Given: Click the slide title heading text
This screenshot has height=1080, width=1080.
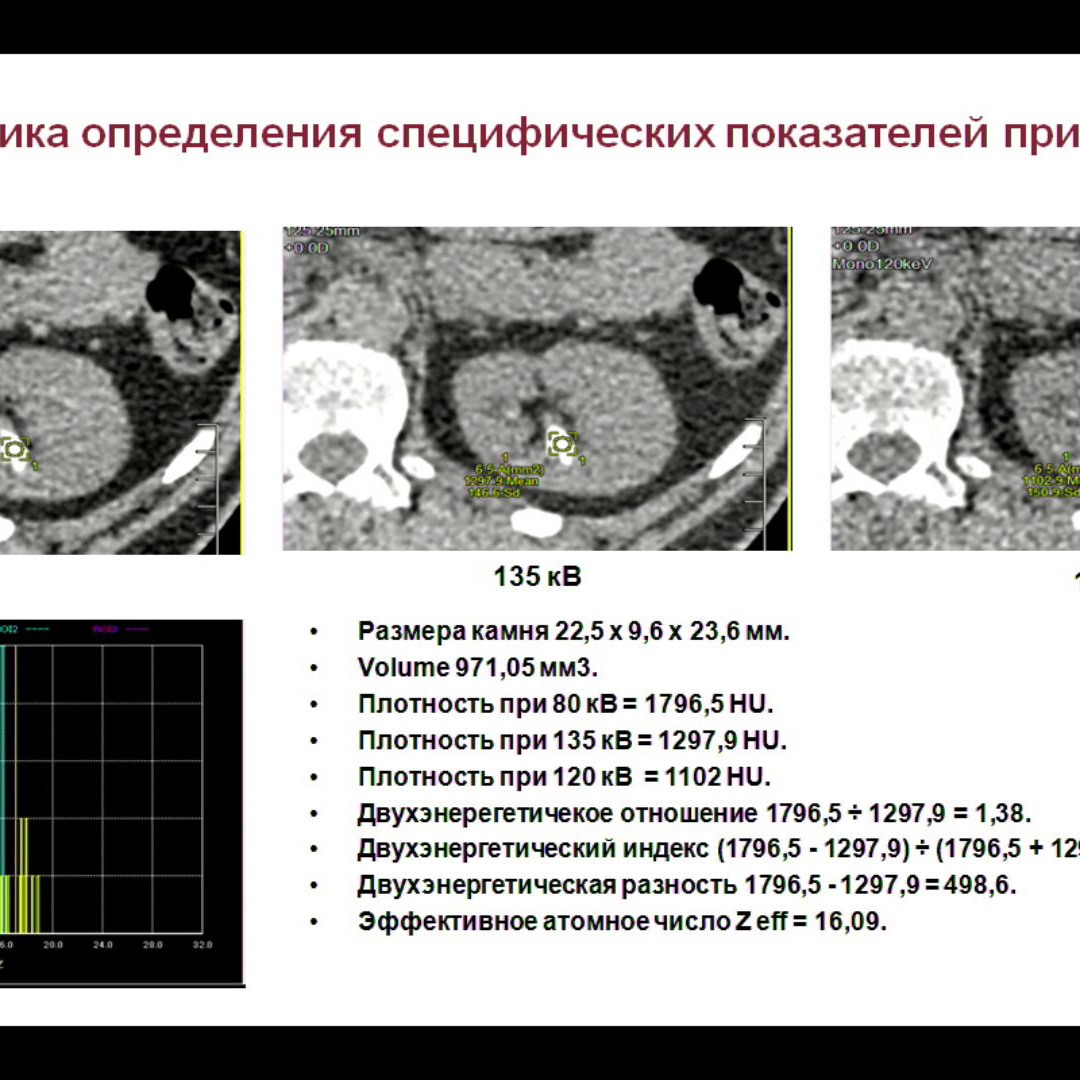Looking at the screenshot, I should [540, 133].
